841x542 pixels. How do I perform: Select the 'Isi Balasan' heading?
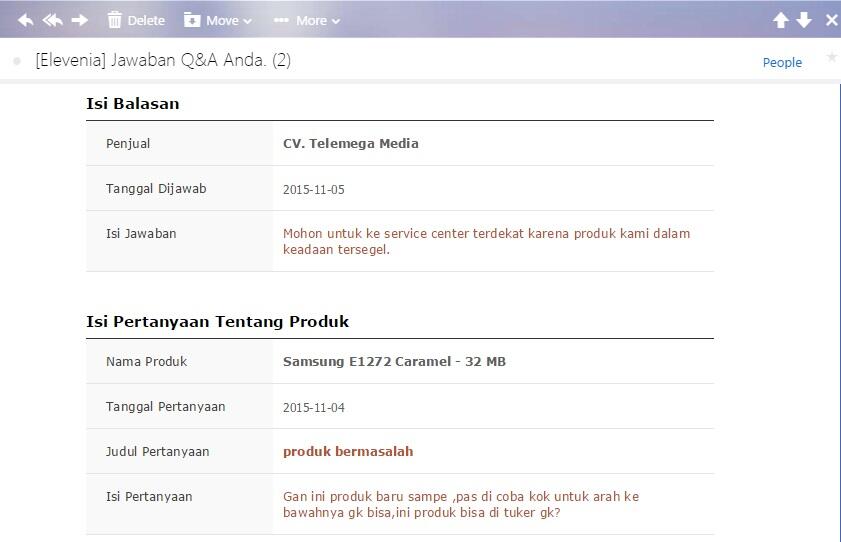coord(132,103)
